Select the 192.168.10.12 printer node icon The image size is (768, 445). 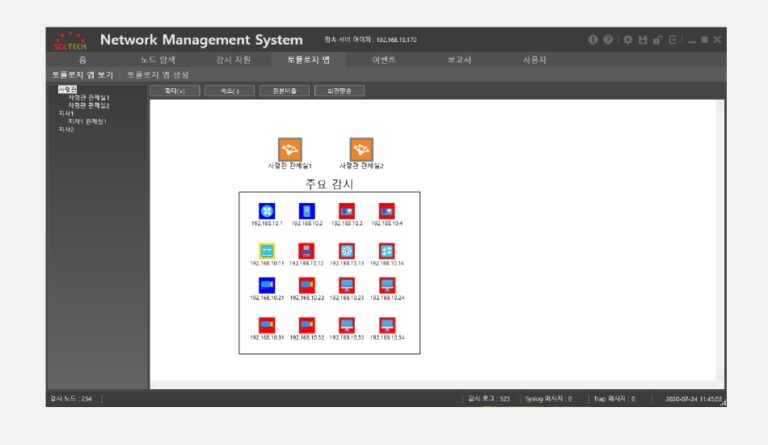tap(307, 250)
